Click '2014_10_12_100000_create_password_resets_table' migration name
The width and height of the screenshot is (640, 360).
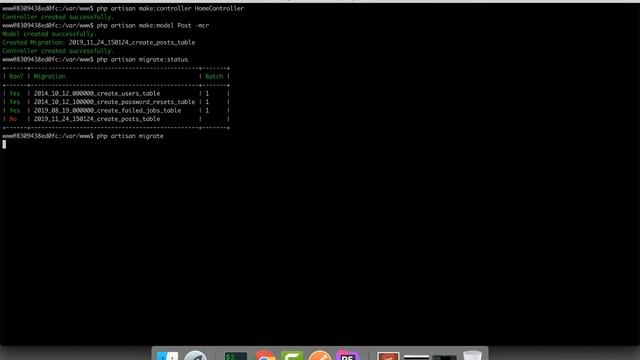coord(114,102)
